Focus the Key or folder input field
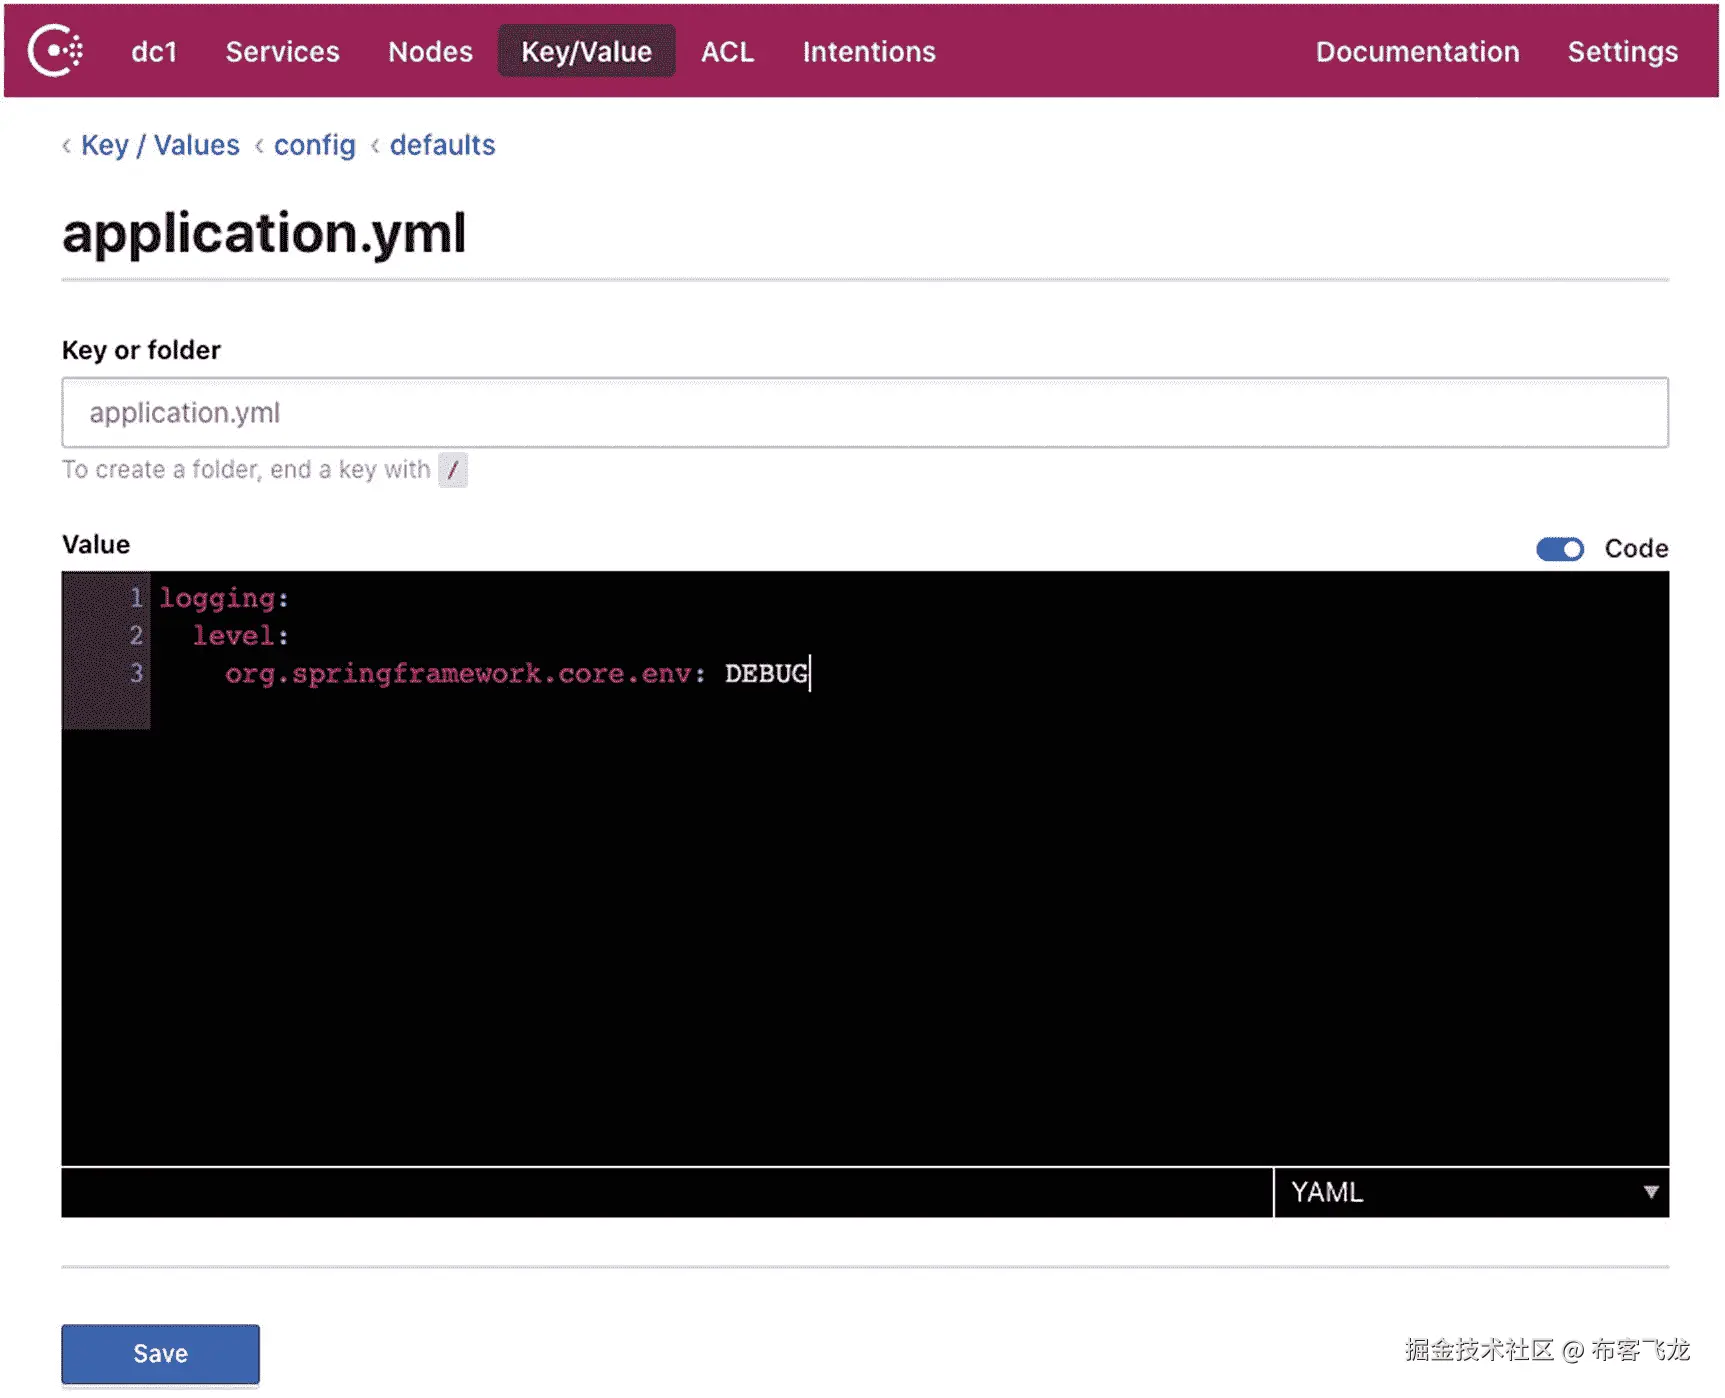The image size is (1725, 1398). [865, 412]
